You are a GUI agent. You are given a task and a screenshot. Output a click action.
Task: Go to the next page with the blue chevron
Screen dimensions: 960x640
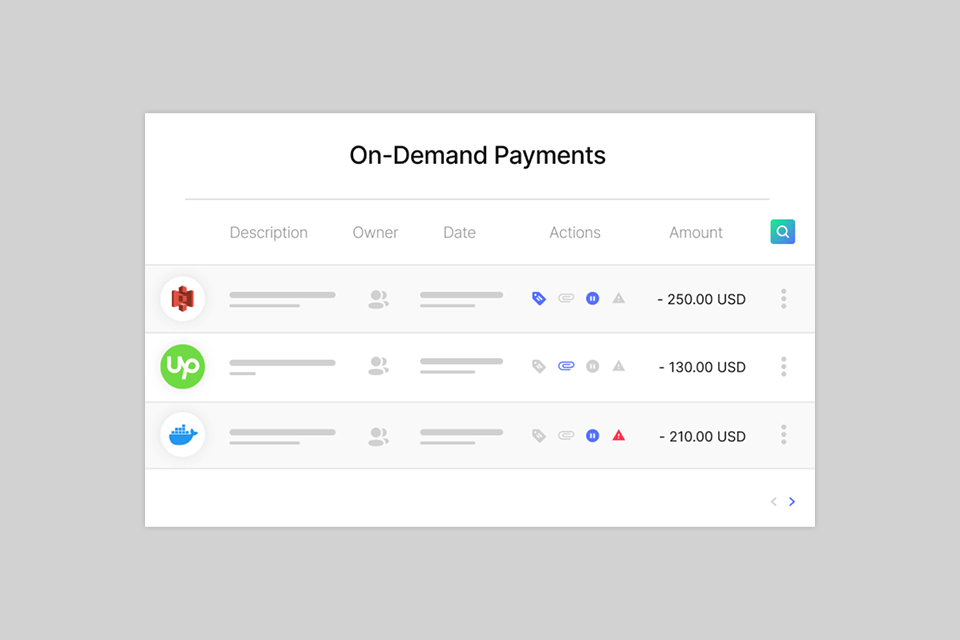[792, 502]
